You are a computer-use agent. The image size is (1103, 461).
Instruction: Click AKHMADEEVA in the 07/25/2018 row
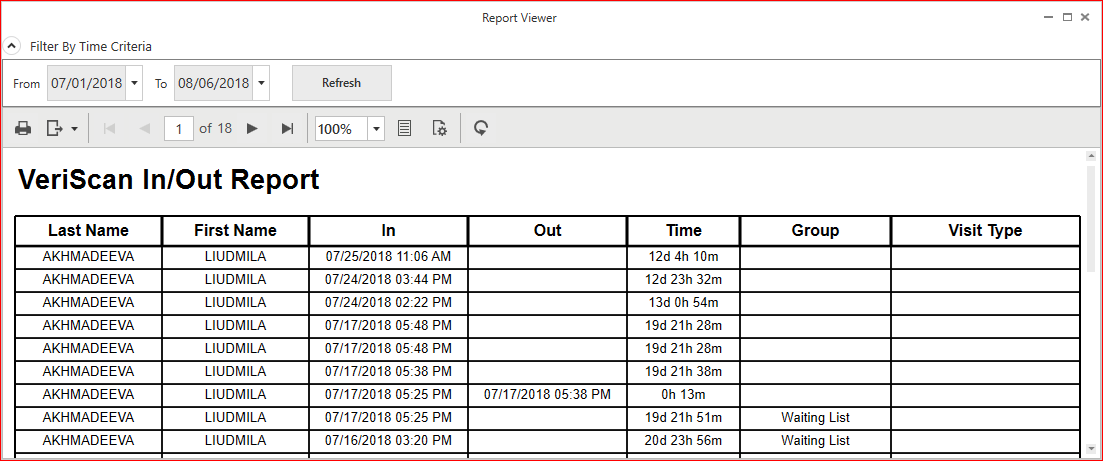[88, 257]
